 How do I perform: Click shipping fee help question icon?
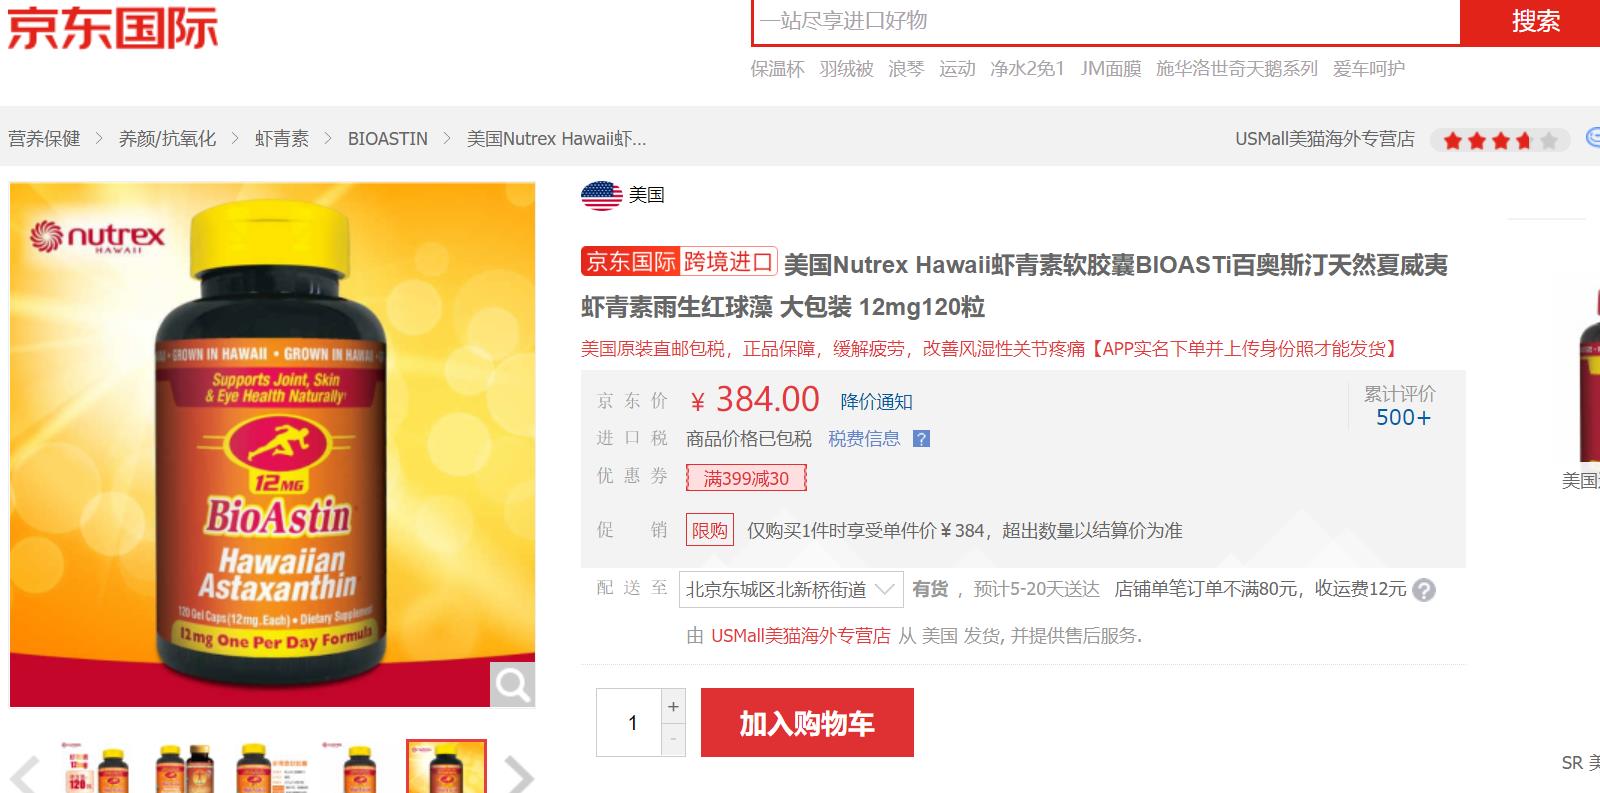(1424, 590)
